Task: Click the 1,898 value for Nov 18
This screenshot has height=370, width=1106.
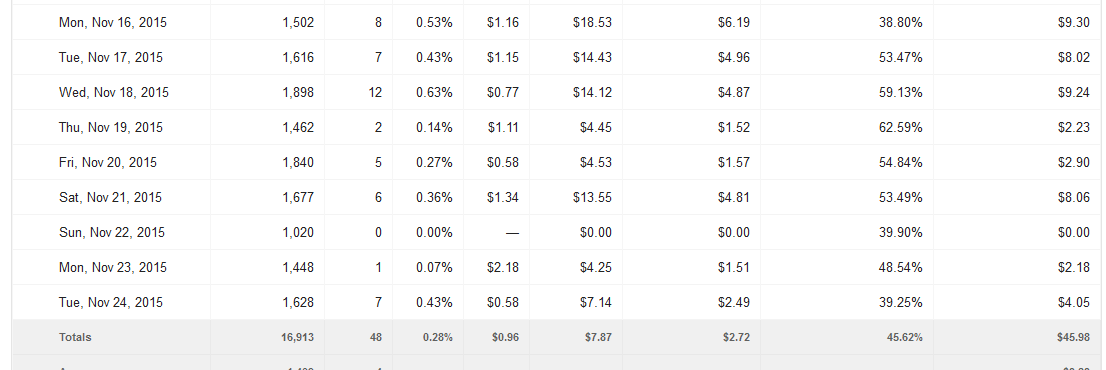Action: pyautogui.click(x=298, y=92)
